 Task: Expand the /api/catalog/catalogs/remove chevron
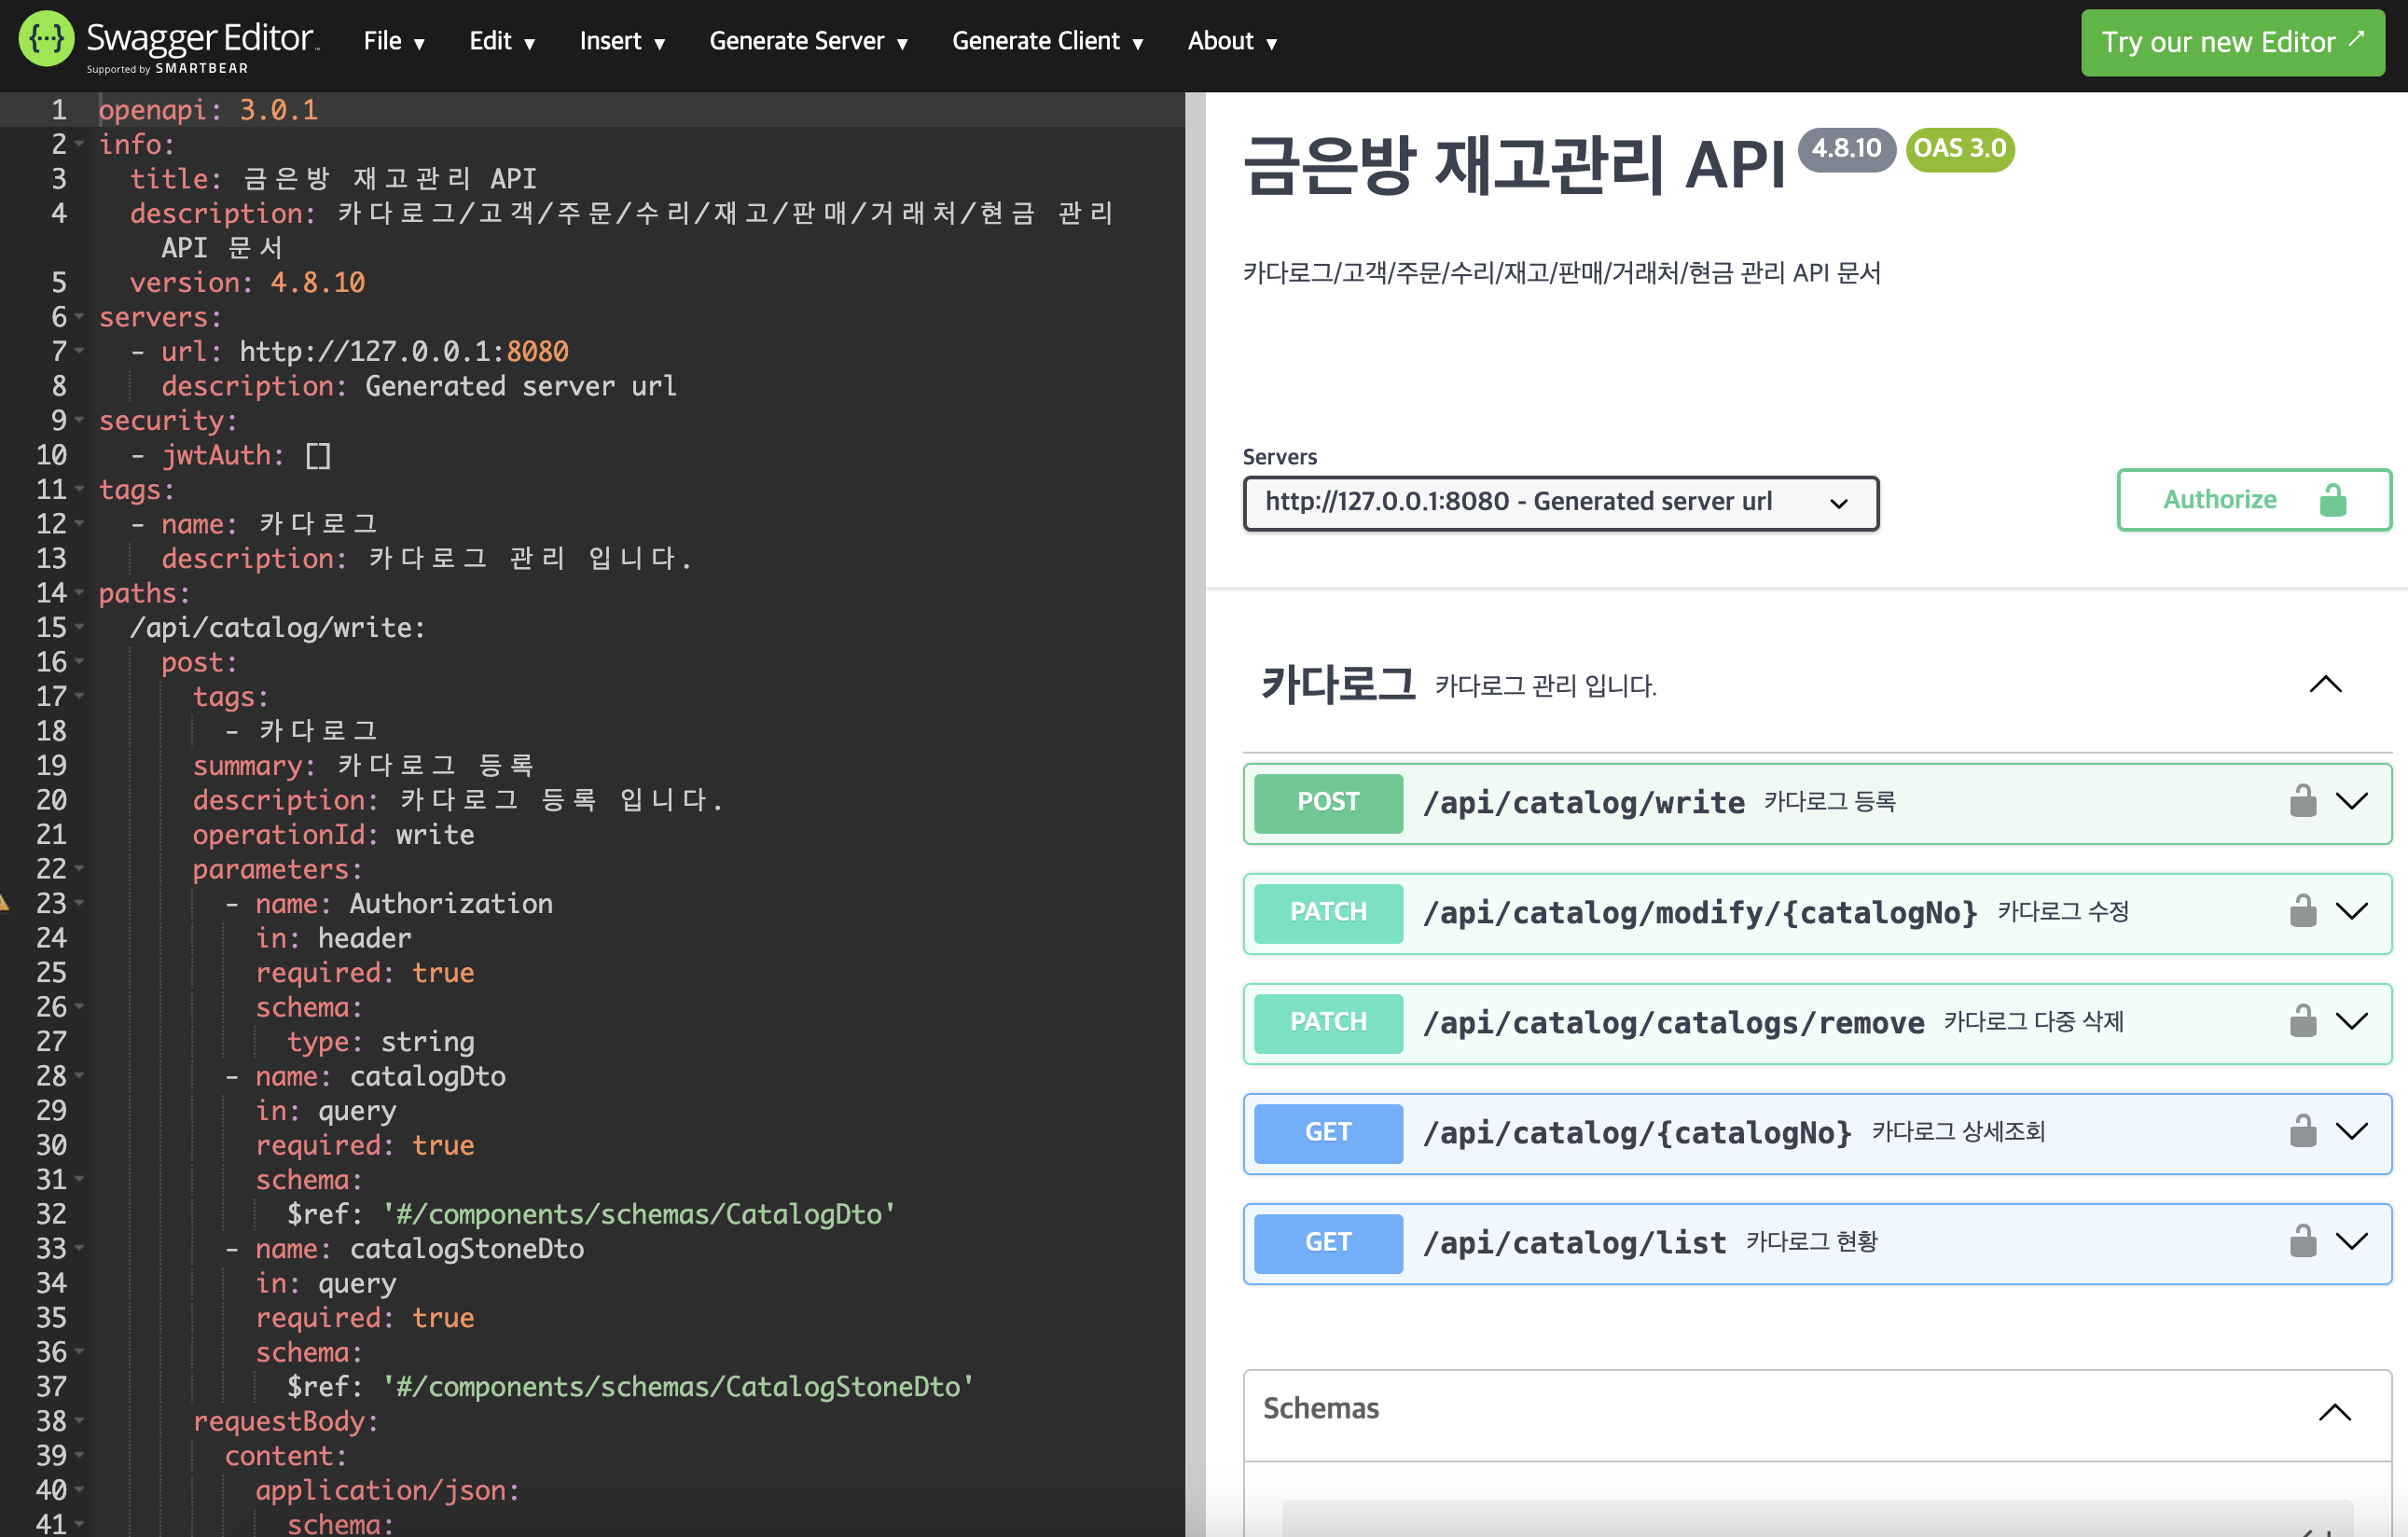point(2352,1021)
